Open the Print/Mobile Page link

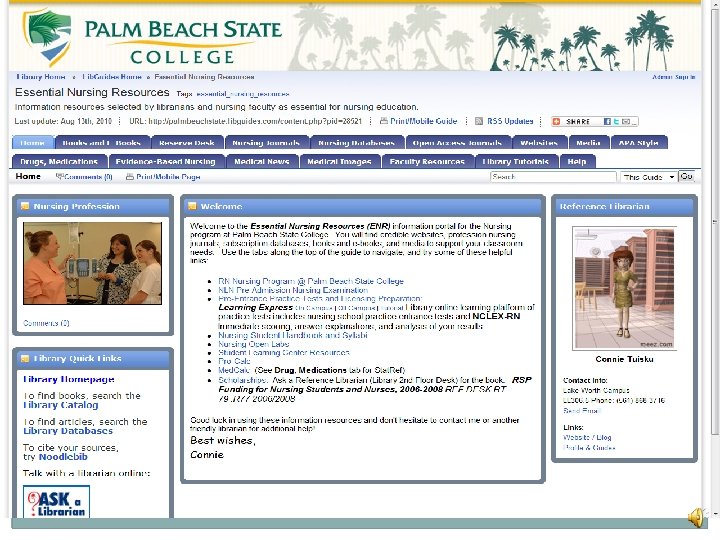coord(169,177)
